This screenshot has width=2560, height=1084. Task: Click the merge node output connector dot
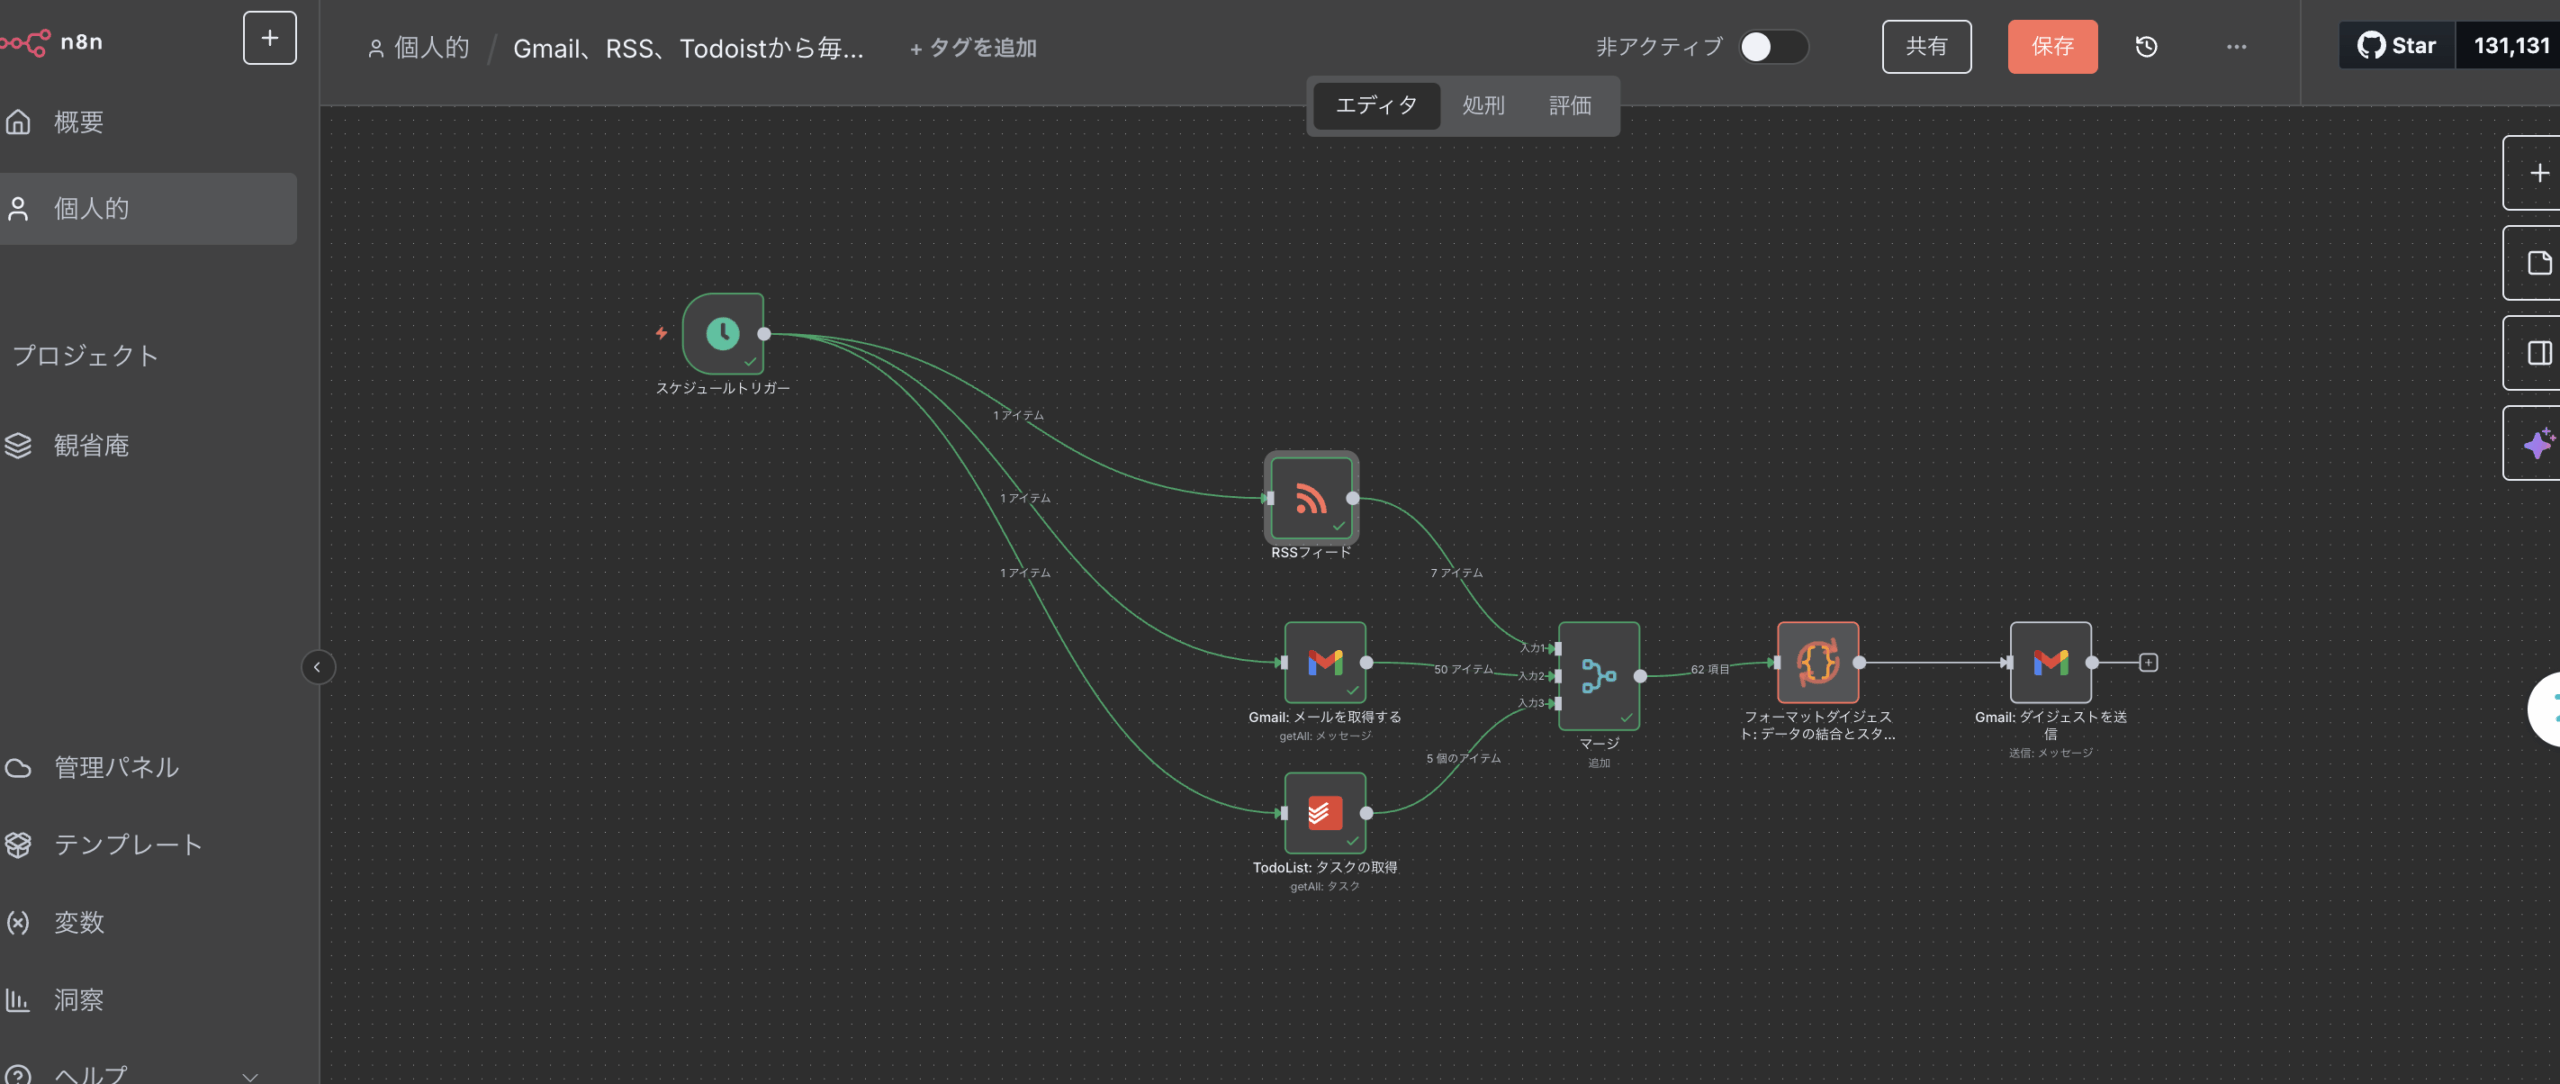pos(1640,676)
